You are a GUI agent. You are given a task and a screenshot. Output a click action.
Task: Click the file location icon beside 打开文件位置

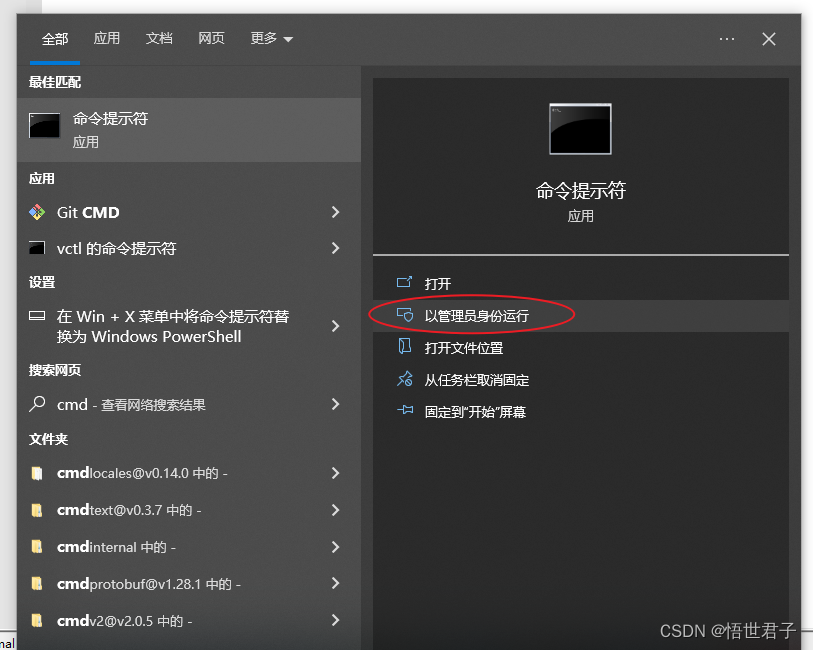click(x=404, y=346)
